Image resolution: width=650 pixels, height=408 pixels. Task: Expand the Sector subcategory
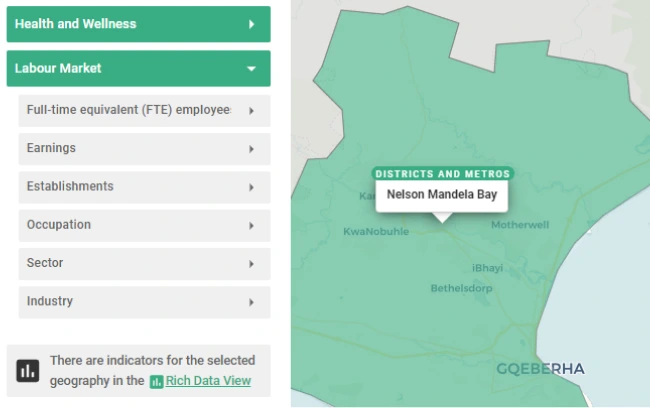pyautogui.click(x=144, y=264)
